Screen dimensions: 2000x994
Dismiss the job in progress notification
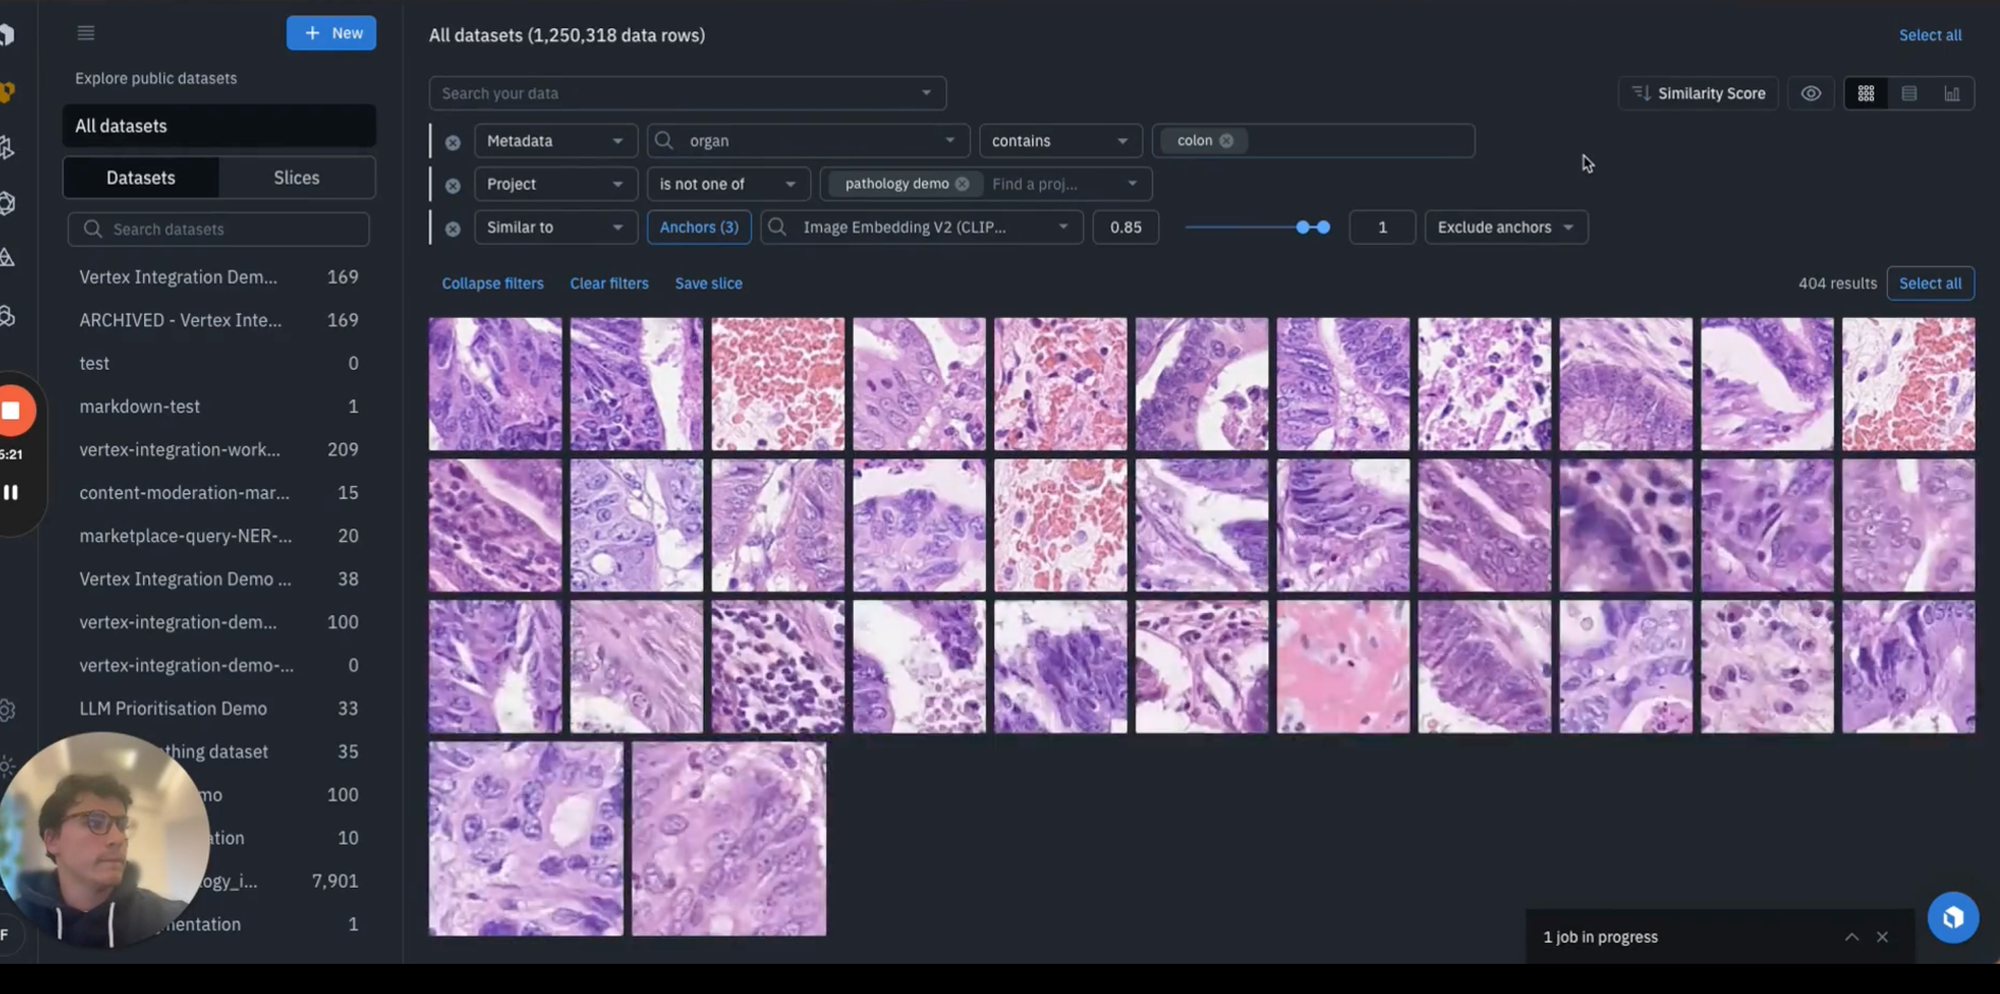point(1883,937)
